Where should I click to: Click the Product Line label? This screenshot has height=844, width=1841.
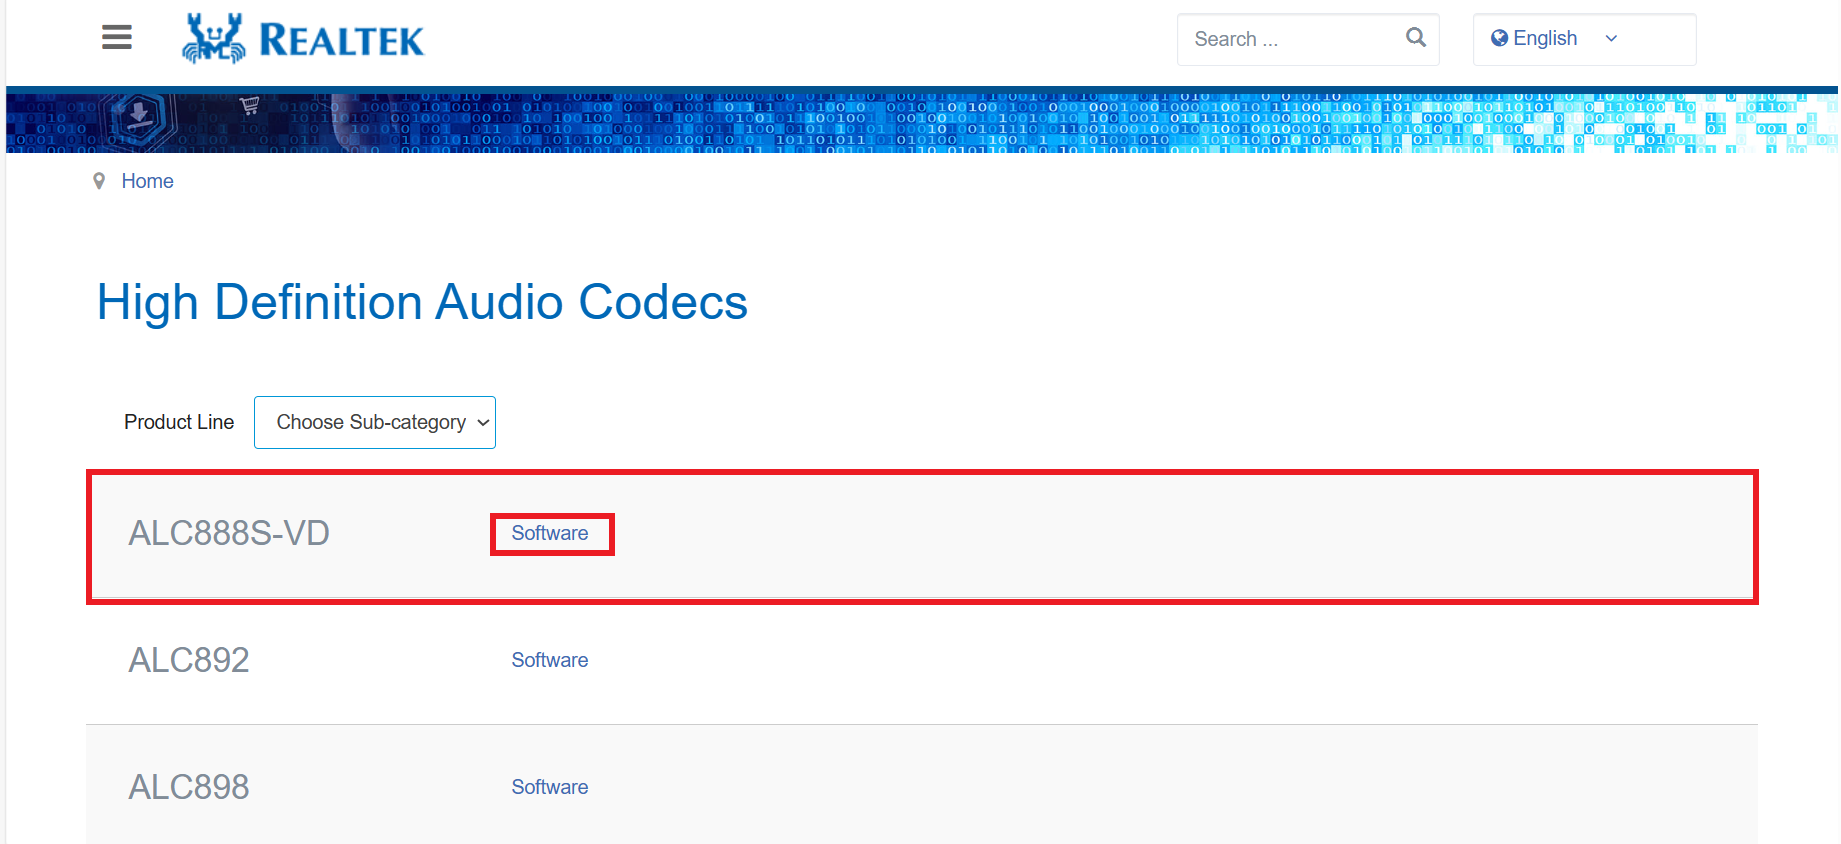coord(179,422)
